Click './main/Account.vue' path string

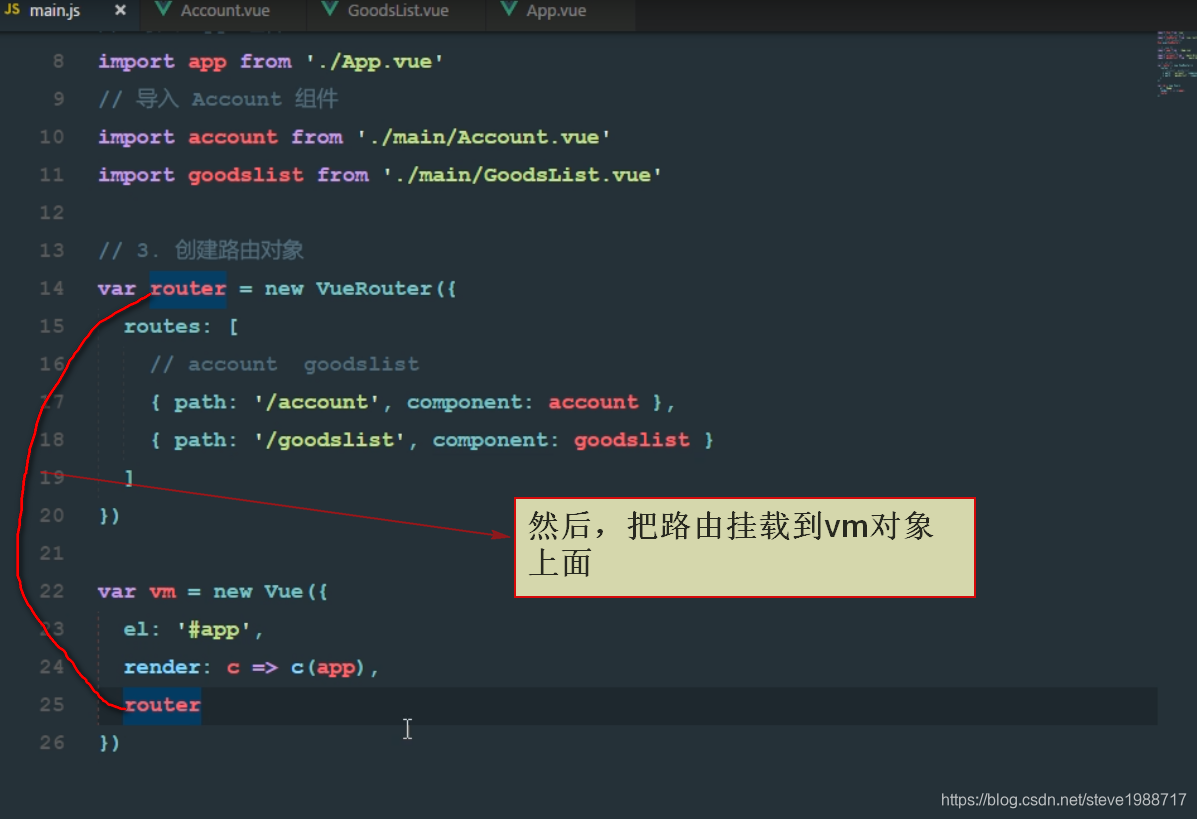(483, 137)
